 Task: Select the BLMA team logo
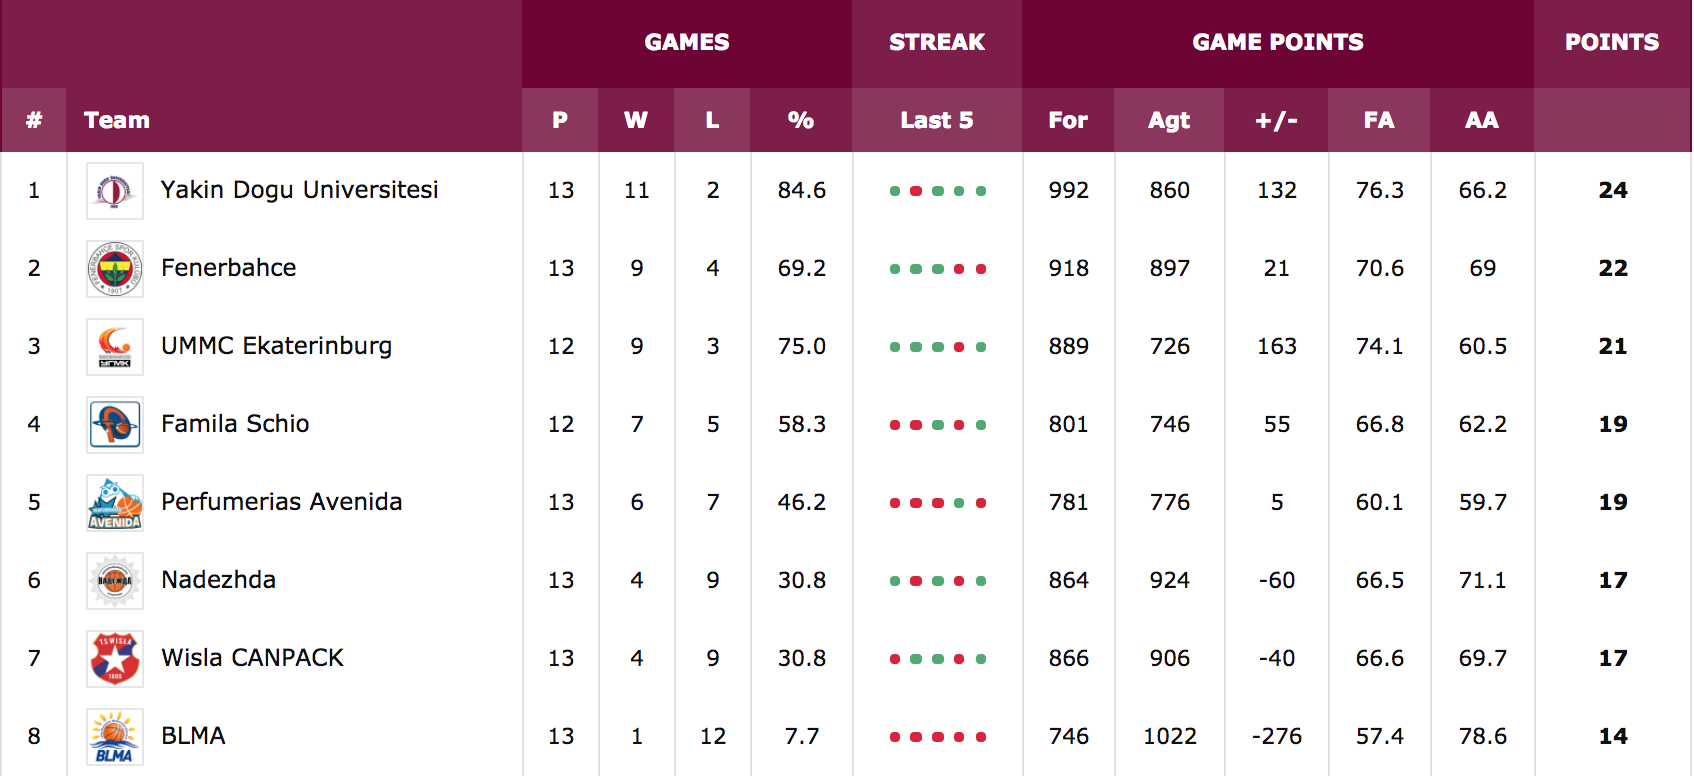tap(115, 737)
